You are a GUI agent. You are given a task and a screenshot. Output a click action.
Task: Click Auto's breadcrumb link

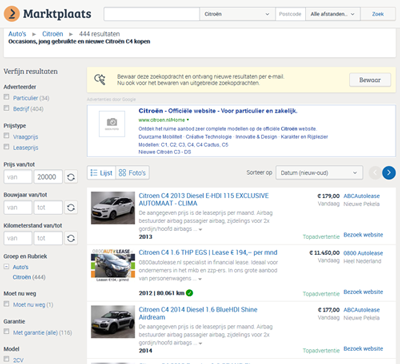pyautogui.click(x=17, y=34)
